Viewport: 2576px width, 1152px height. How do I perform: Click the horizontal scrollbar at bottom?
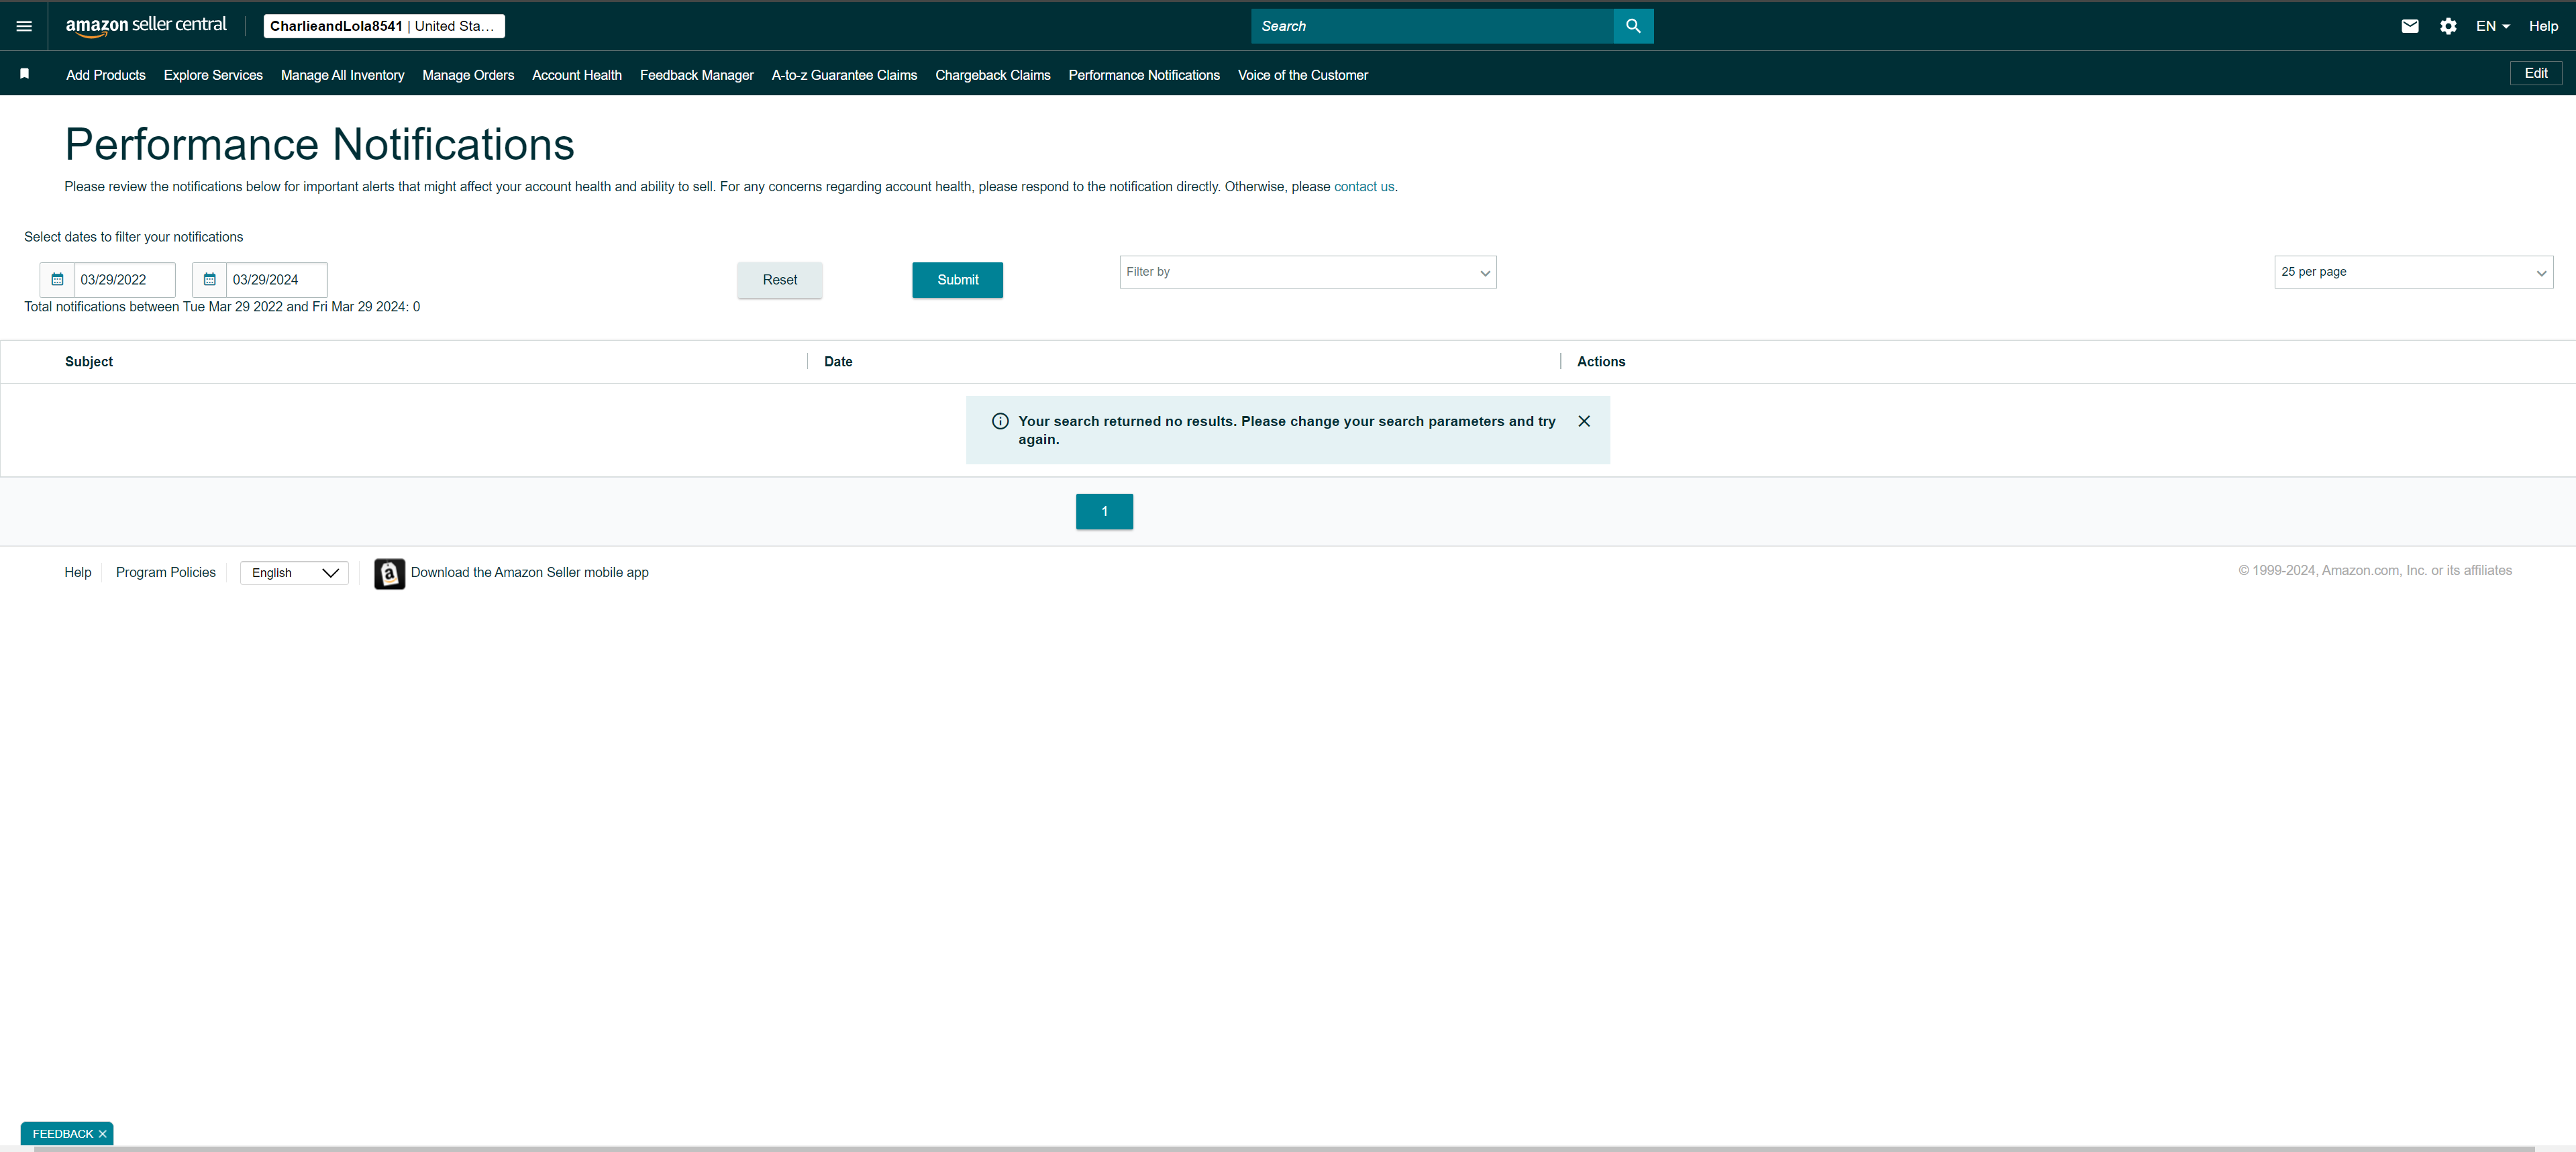coord(1284,1149)
